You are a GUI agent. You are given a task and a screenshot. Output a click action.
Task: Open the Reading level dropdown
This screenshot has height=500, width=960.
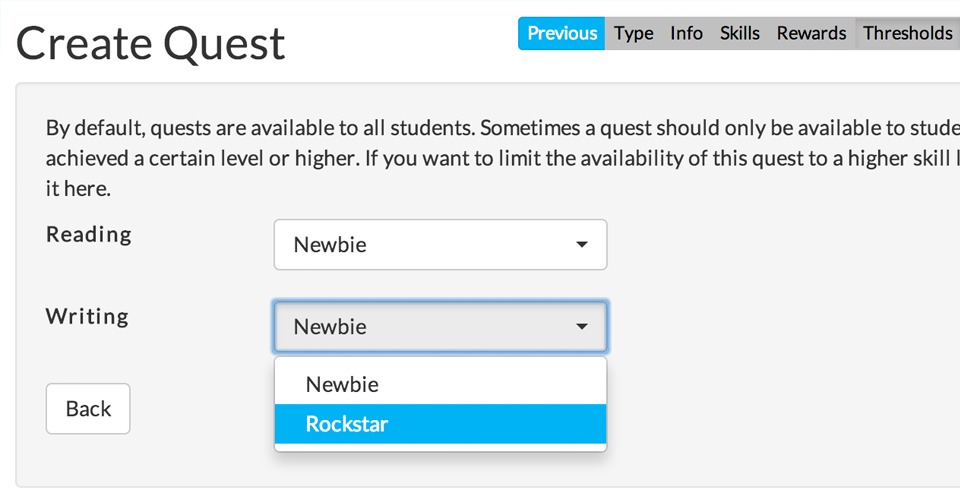tap(440, 245)
